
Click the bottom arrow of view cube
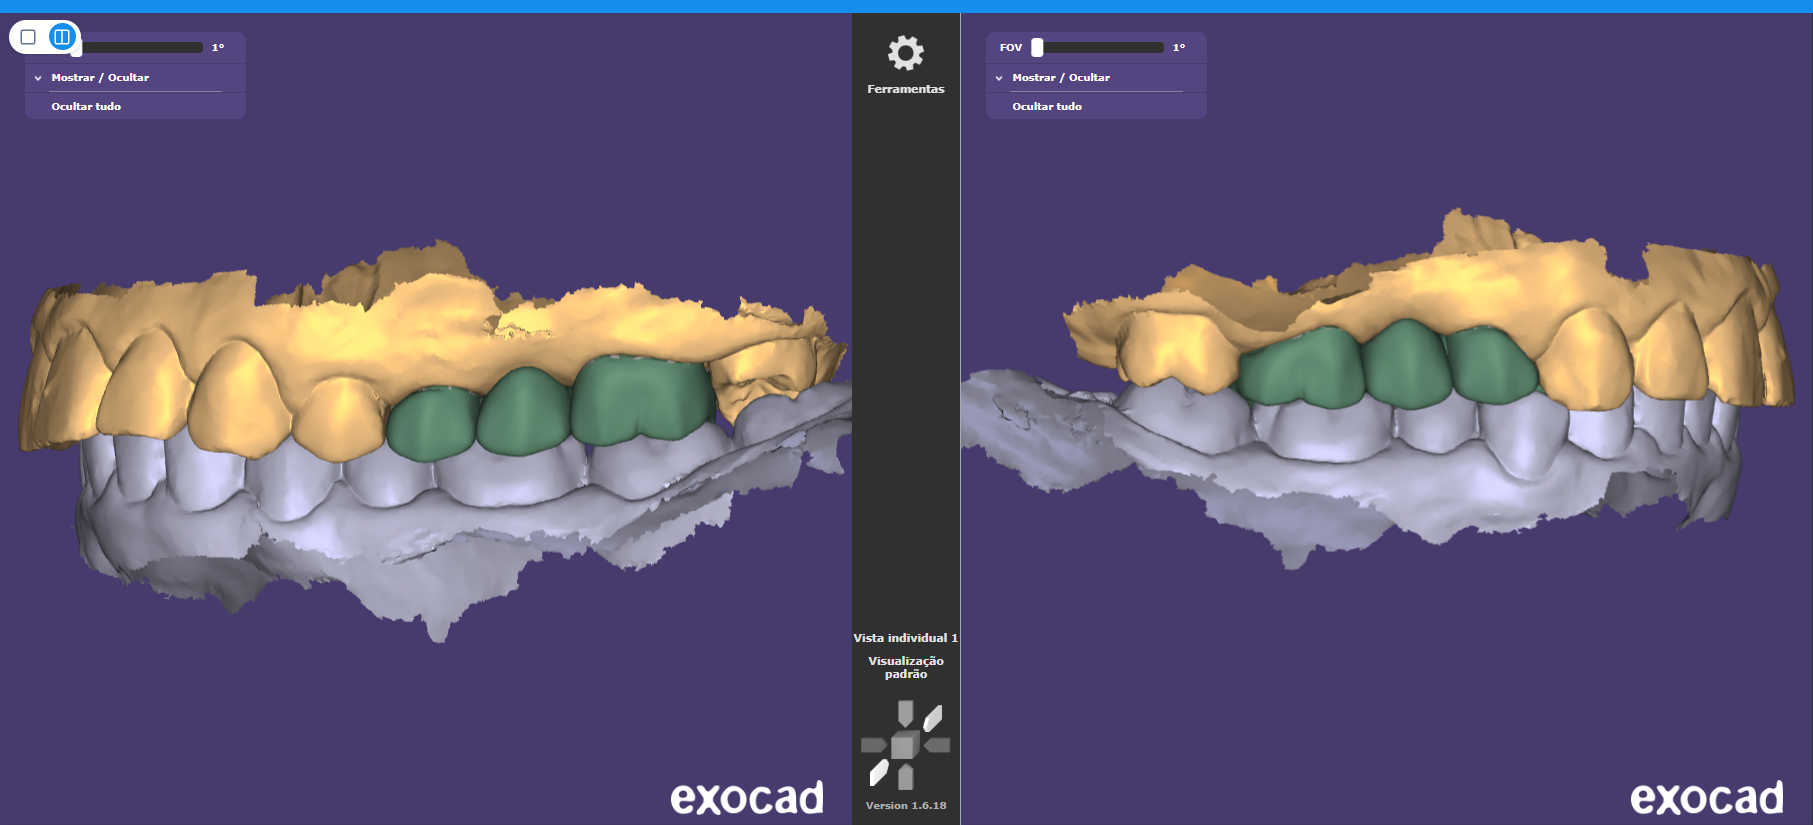[905, 777]
